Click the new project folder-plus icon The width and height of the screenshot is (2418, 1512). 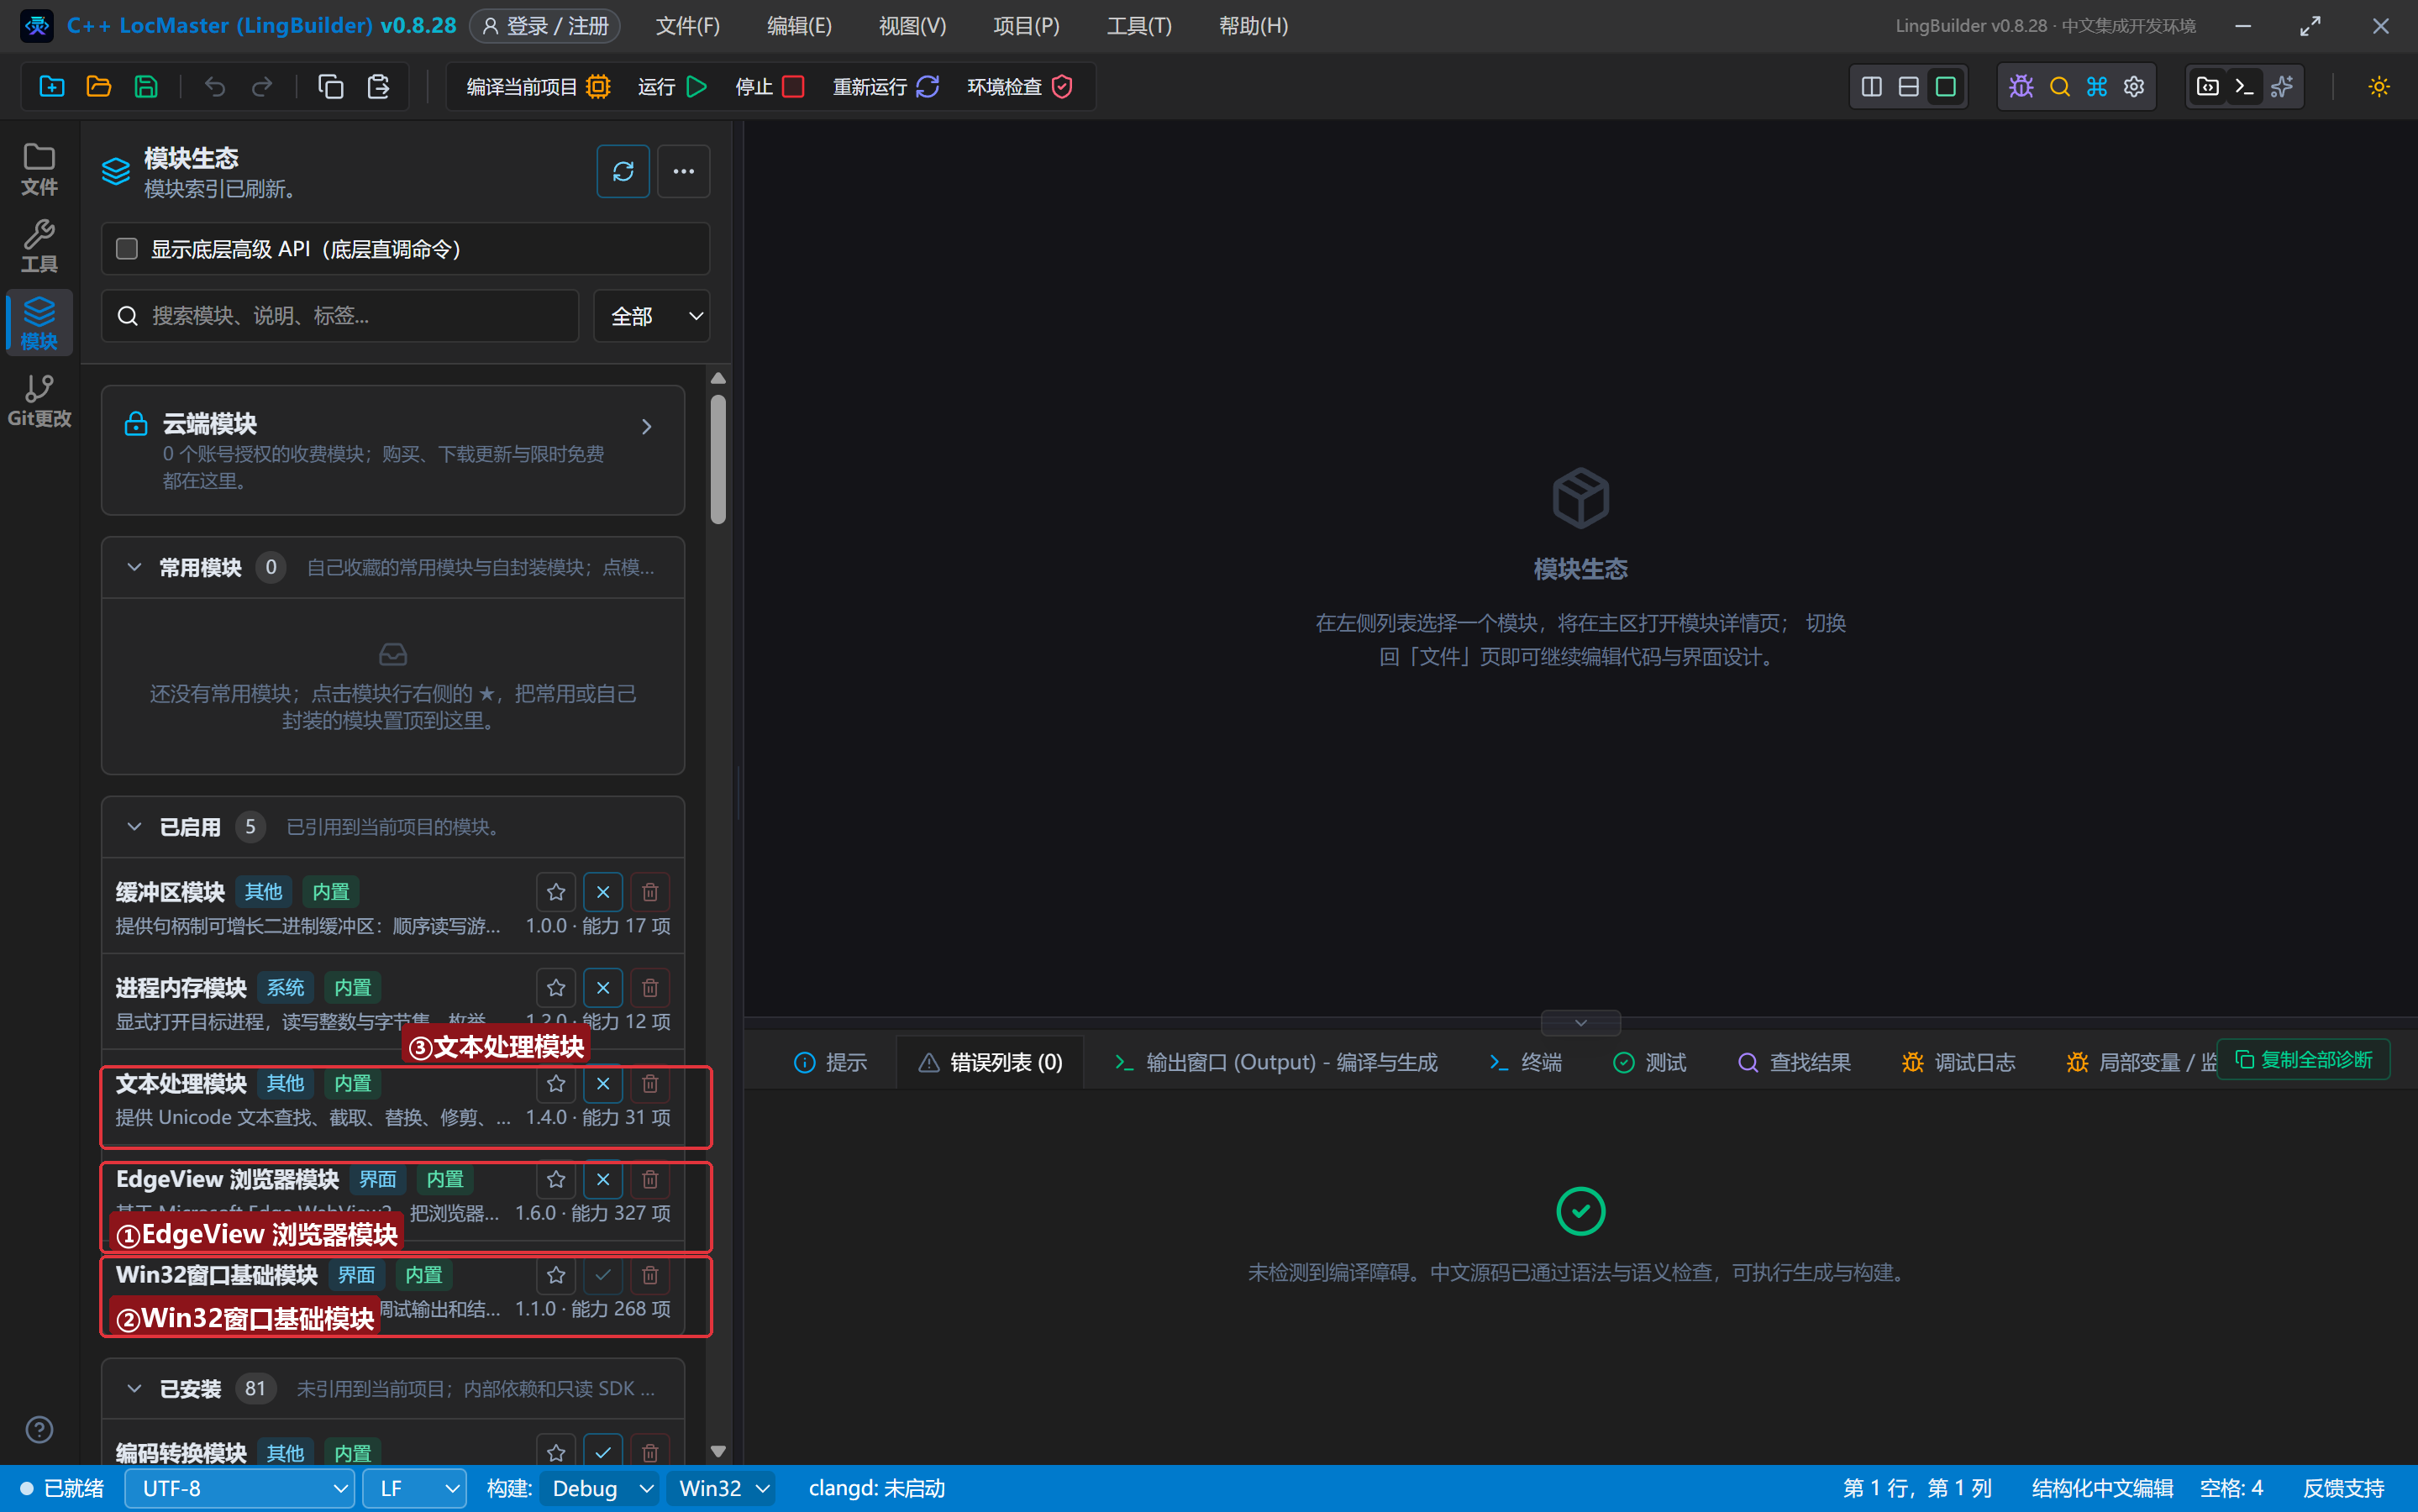tap(51, 87)
